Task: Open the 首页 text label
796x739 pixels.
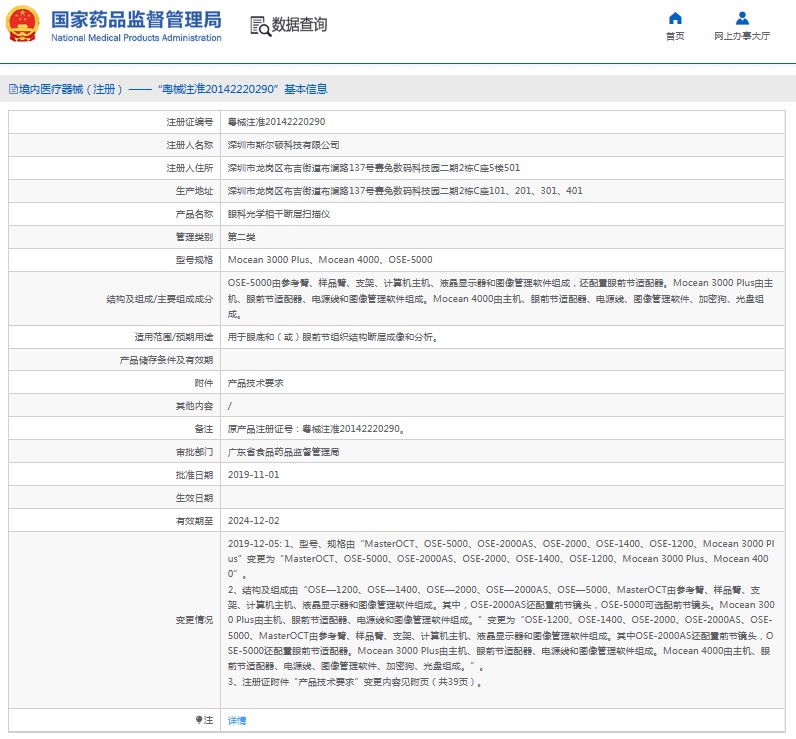Action: [x=675, y=36]
